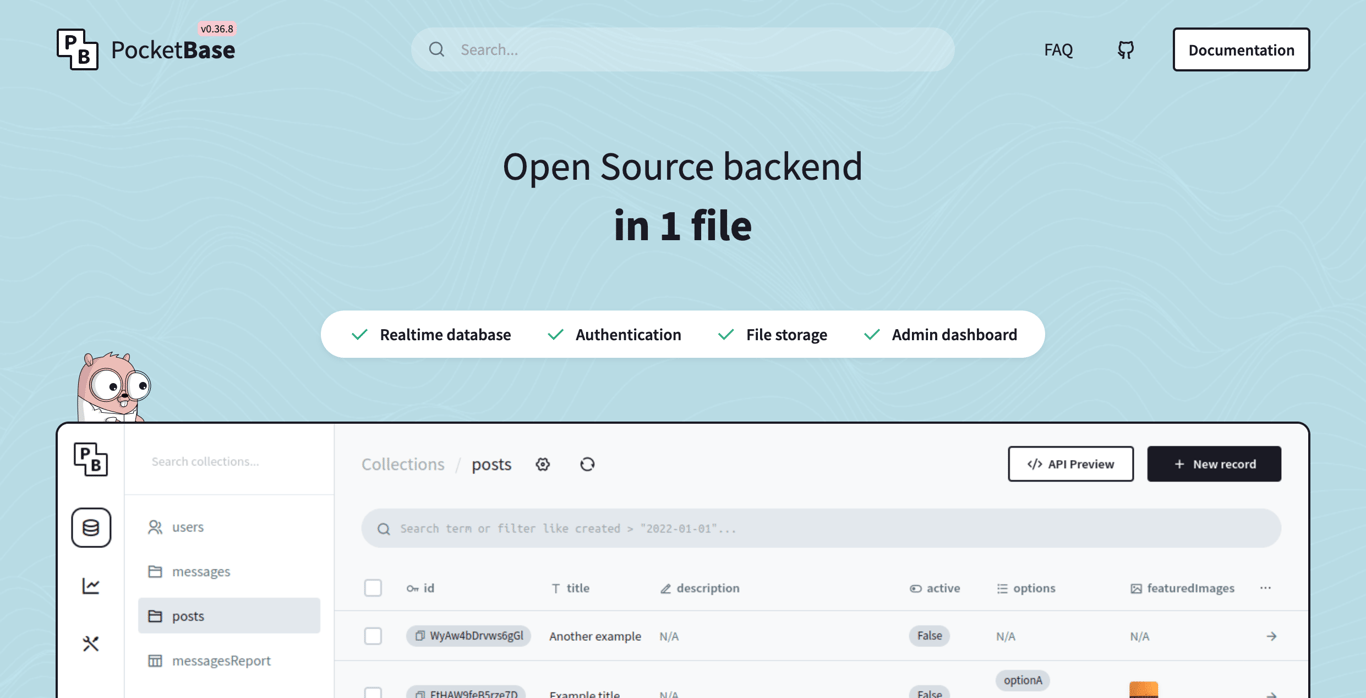Click the copy icon next to WyAw4bDrvws6gGl
The width and height of the screenshot is (1366, 698).
420,636
